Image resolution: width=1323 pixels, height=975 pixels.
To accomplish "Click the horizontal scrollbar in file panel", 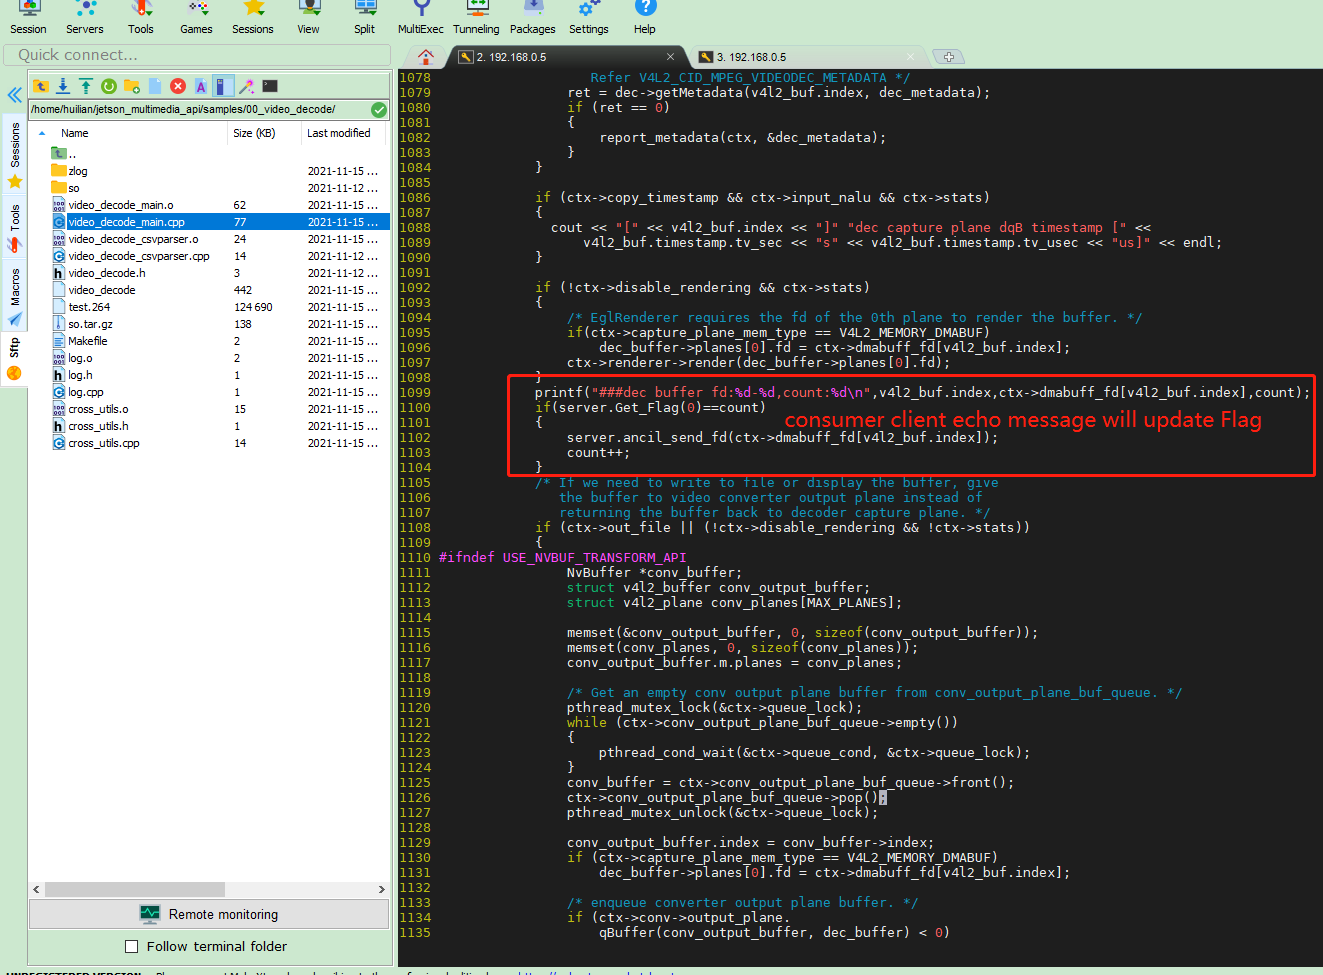I will click(135, 889).
